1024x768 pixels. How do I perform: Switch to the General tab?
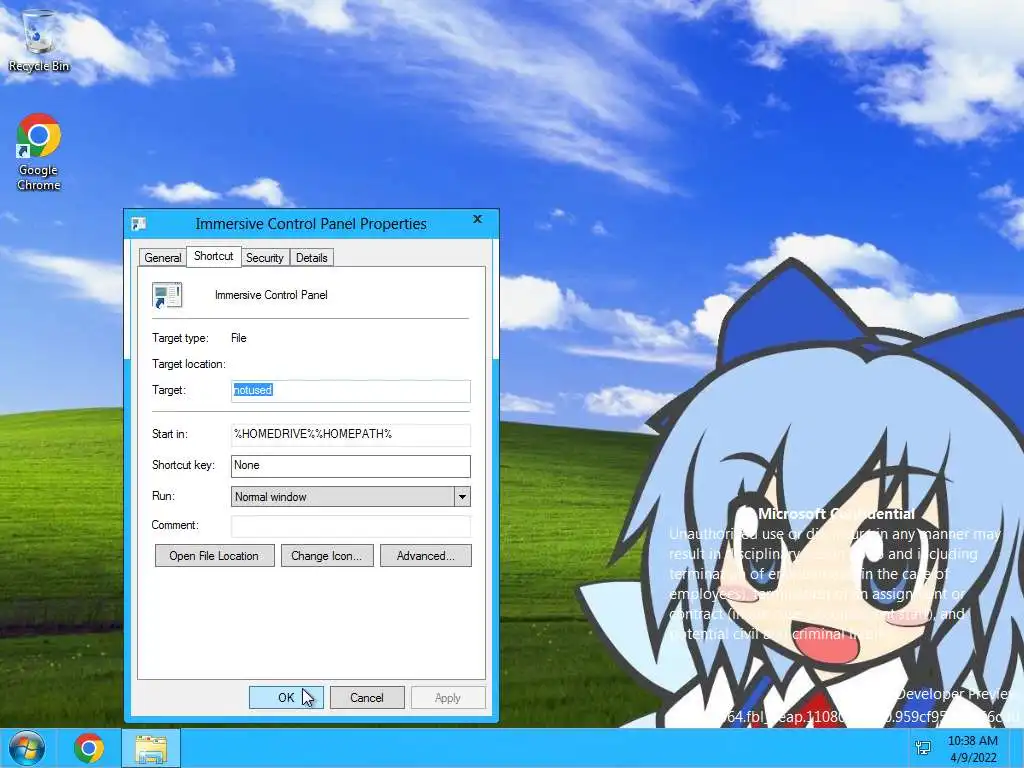pyautogui.click(x=163, y=258)
